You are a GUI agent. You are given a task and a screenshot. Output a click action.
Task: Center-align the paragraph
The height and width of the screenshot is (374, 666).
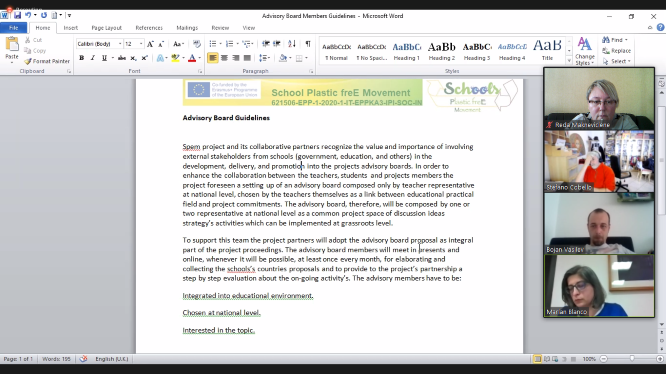(x=224, y=58)
